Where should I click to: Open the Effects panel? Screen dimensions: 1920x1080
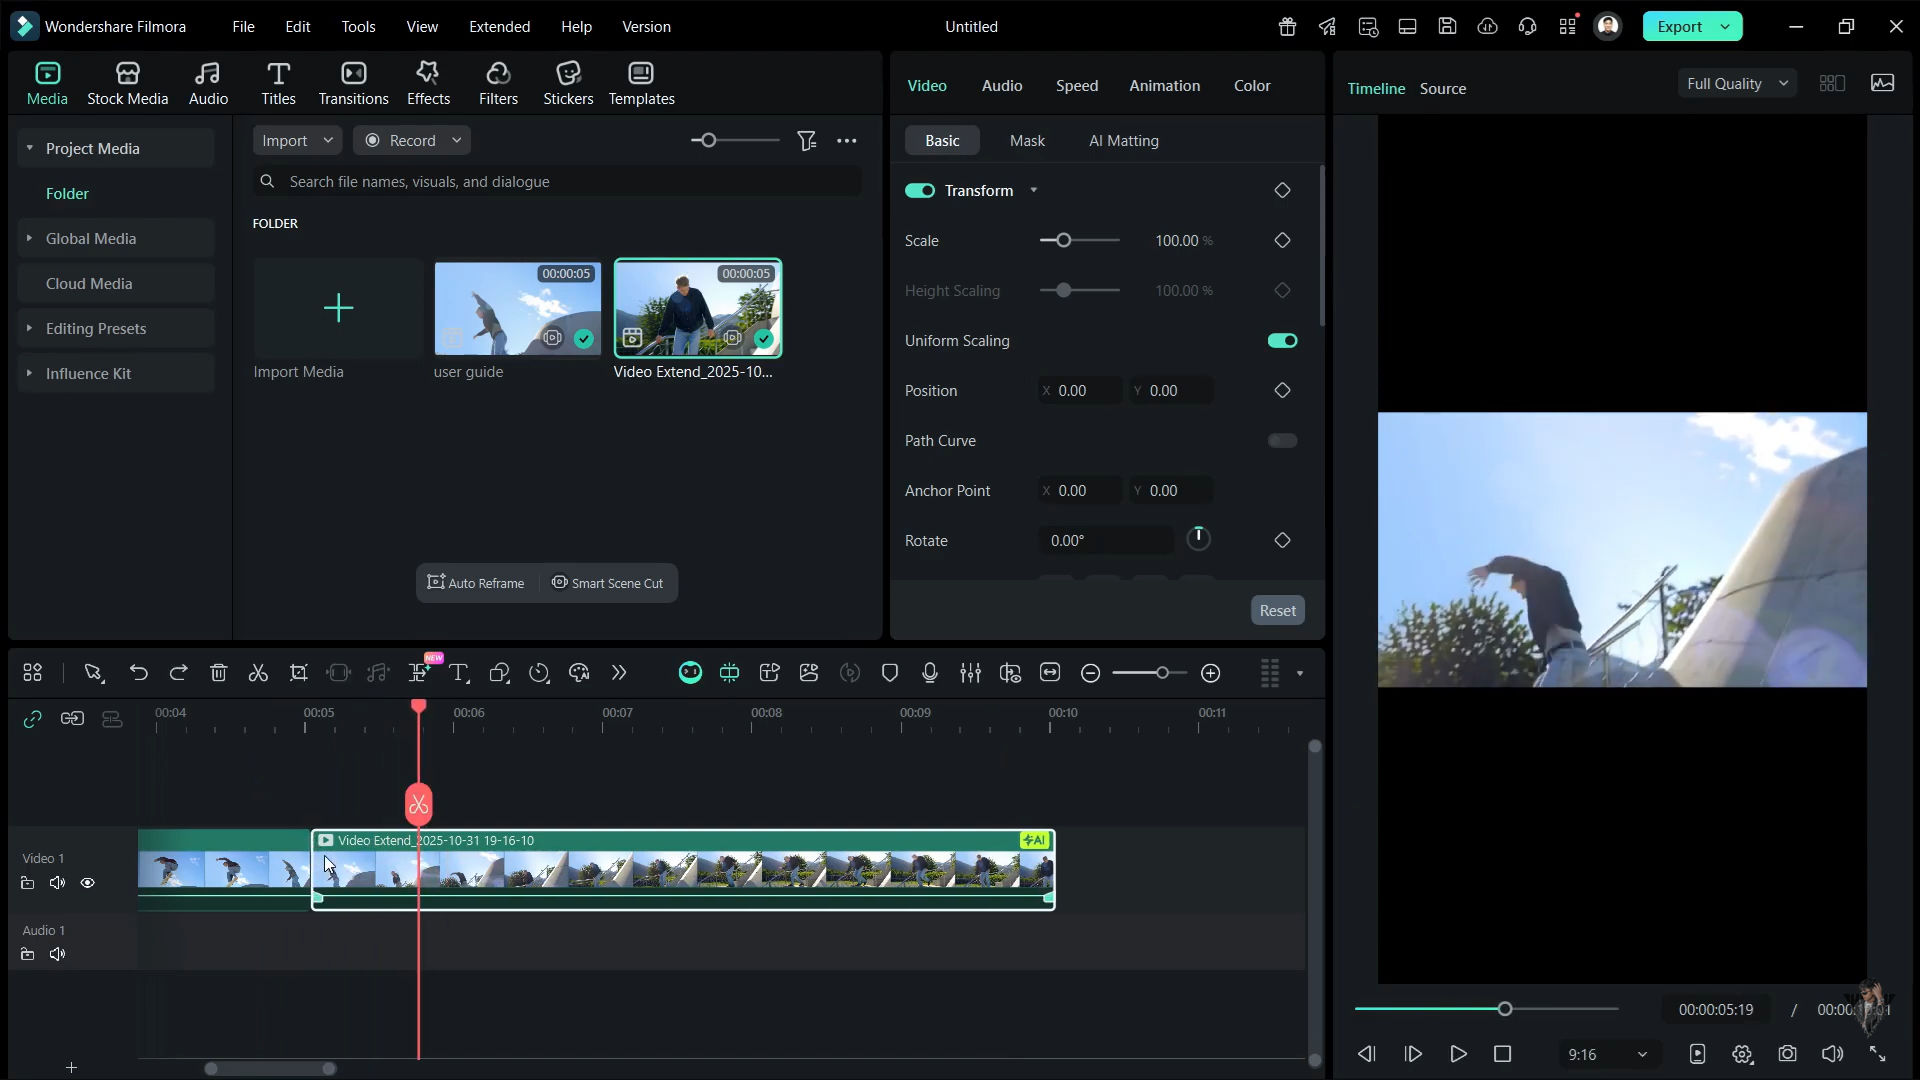tap(428, 83)
